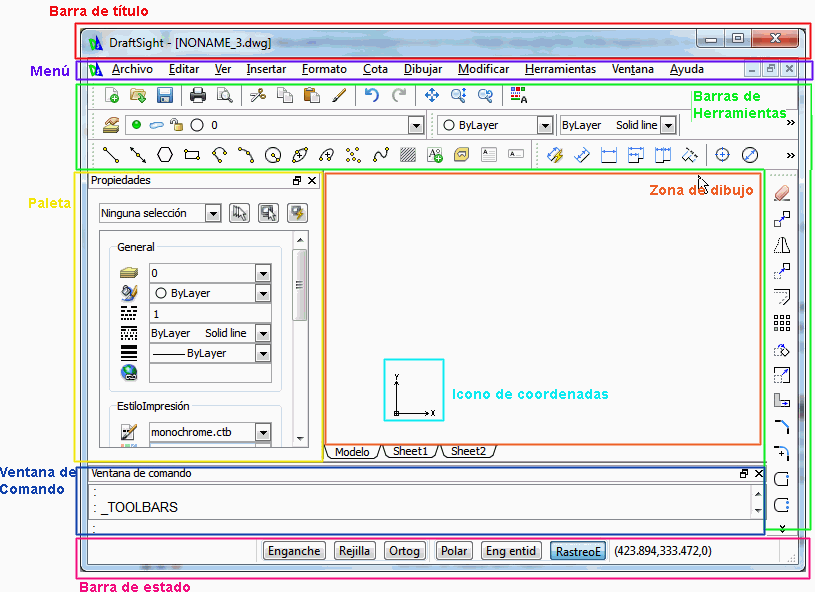Select the Modelo tab

click(x=352, y=452)
